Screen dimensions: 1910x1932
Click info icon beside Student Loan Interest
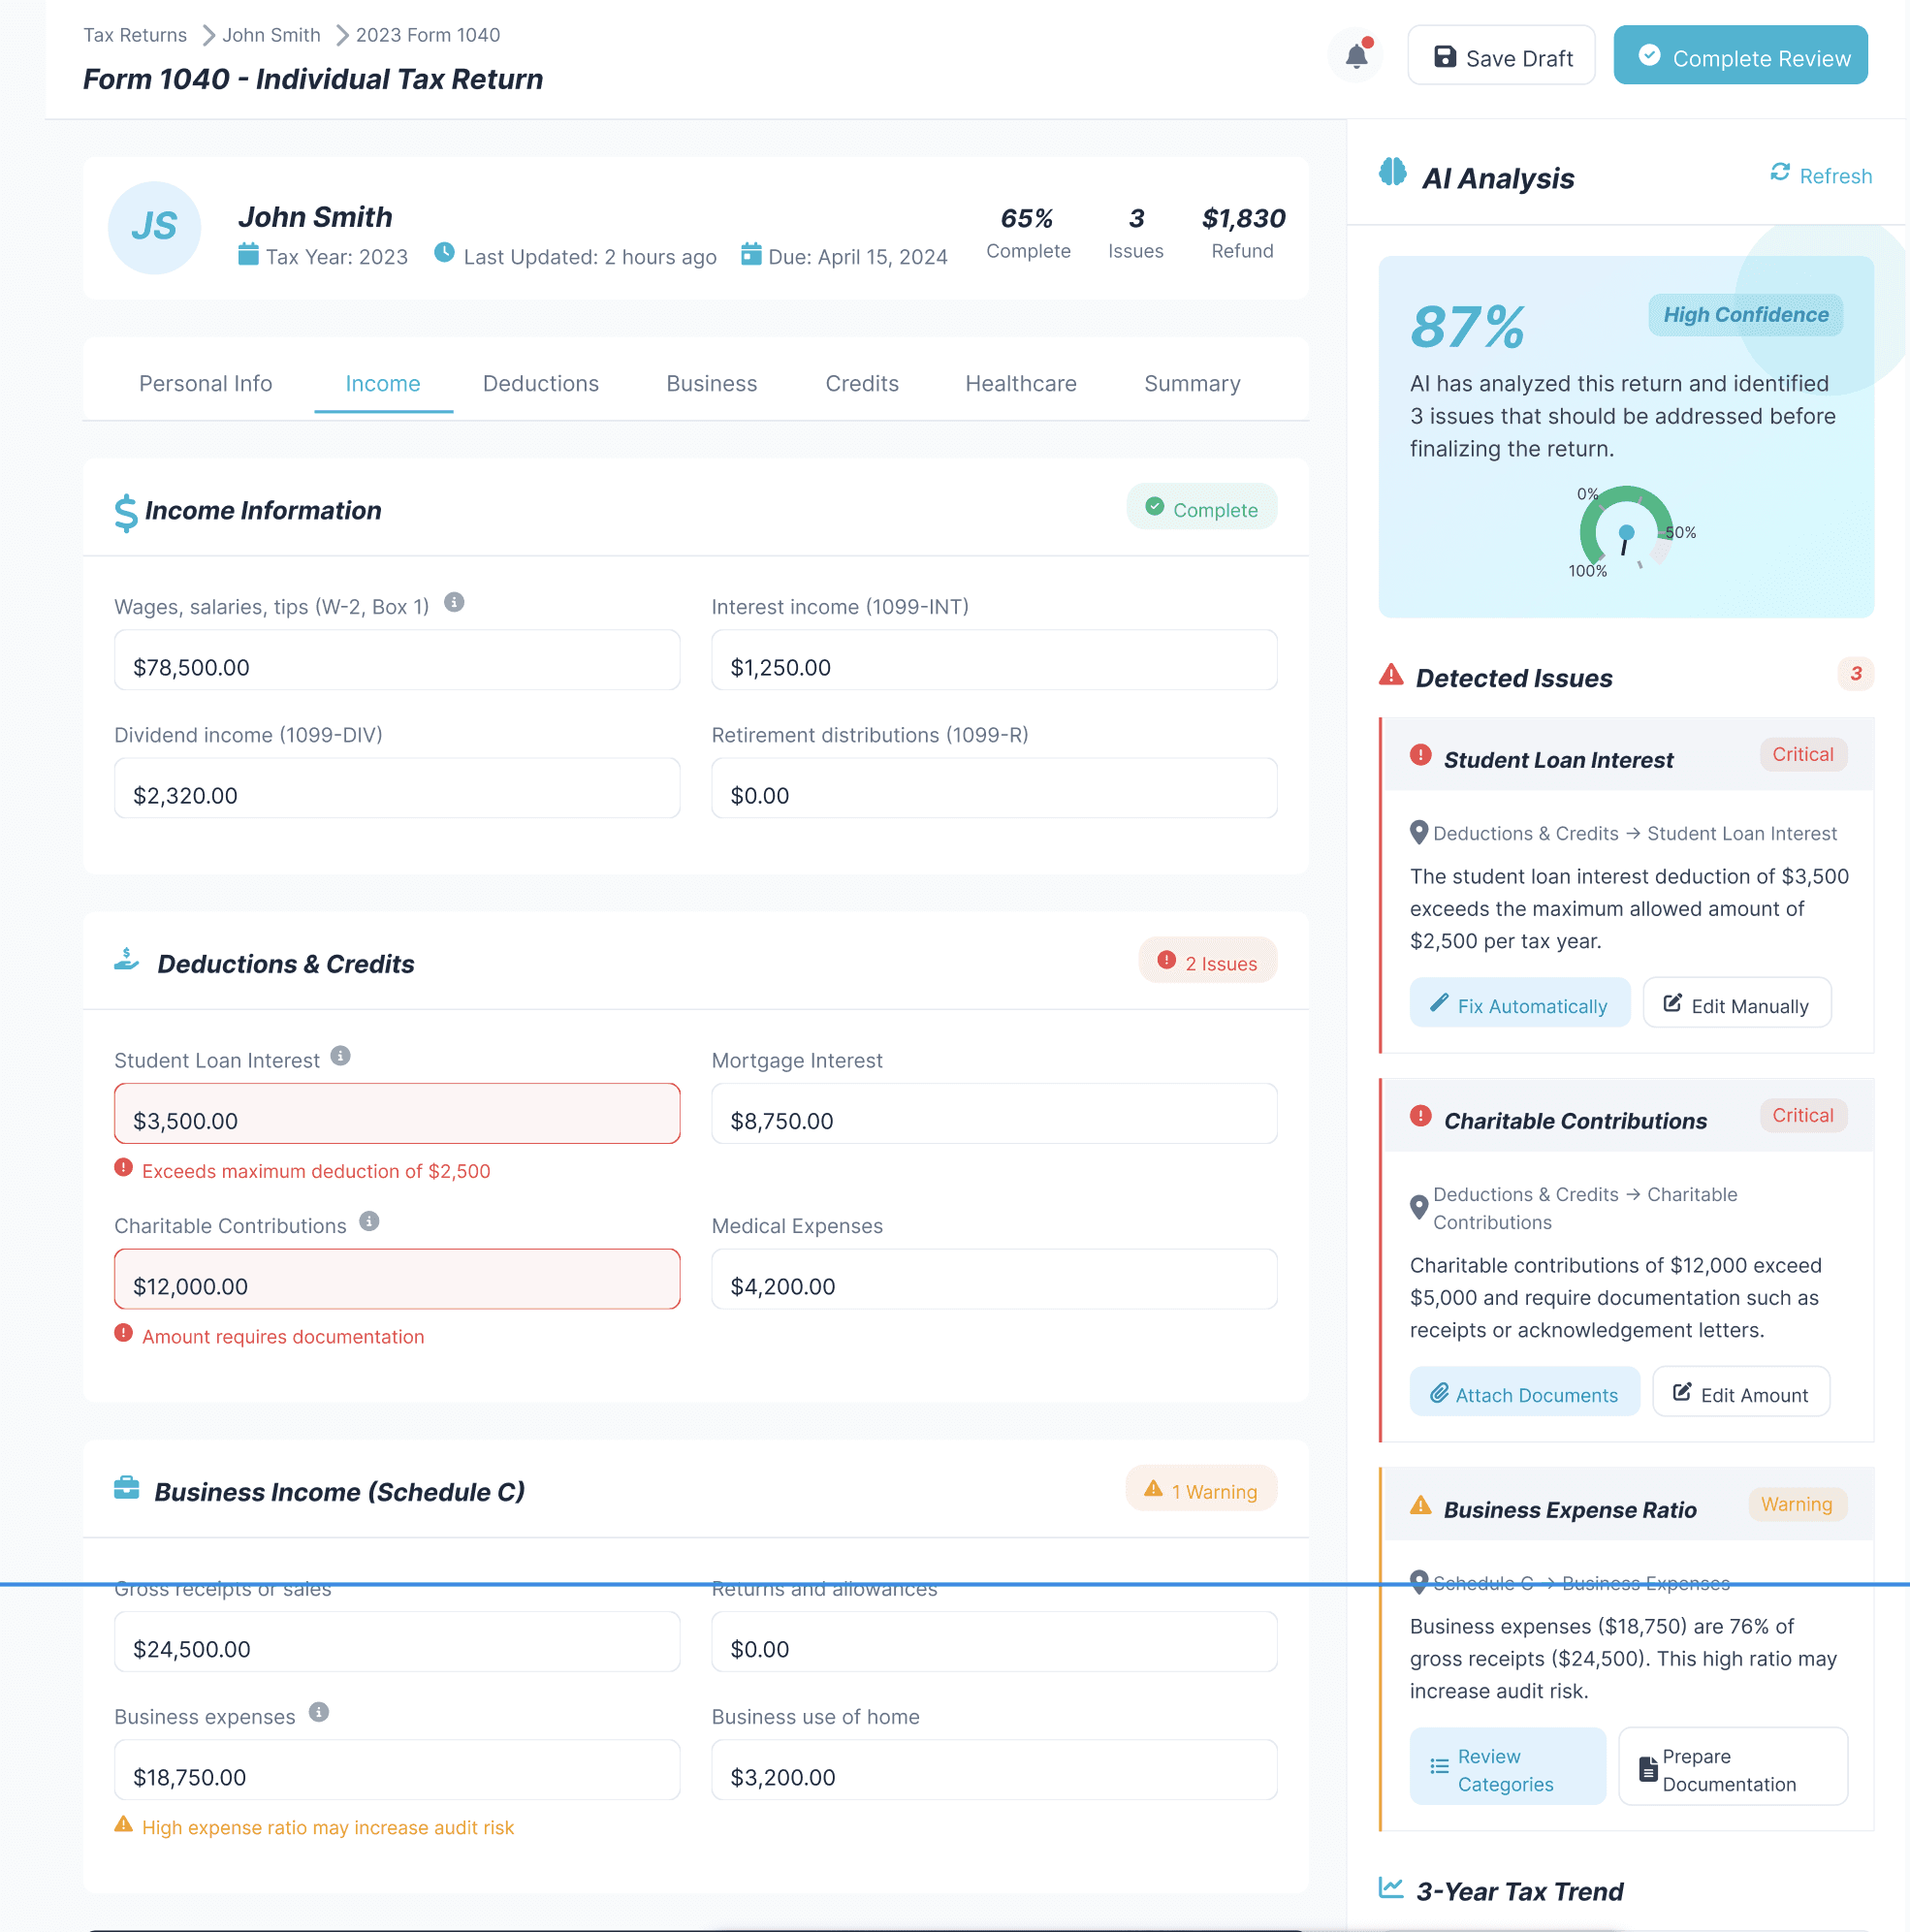[340, 1056]
